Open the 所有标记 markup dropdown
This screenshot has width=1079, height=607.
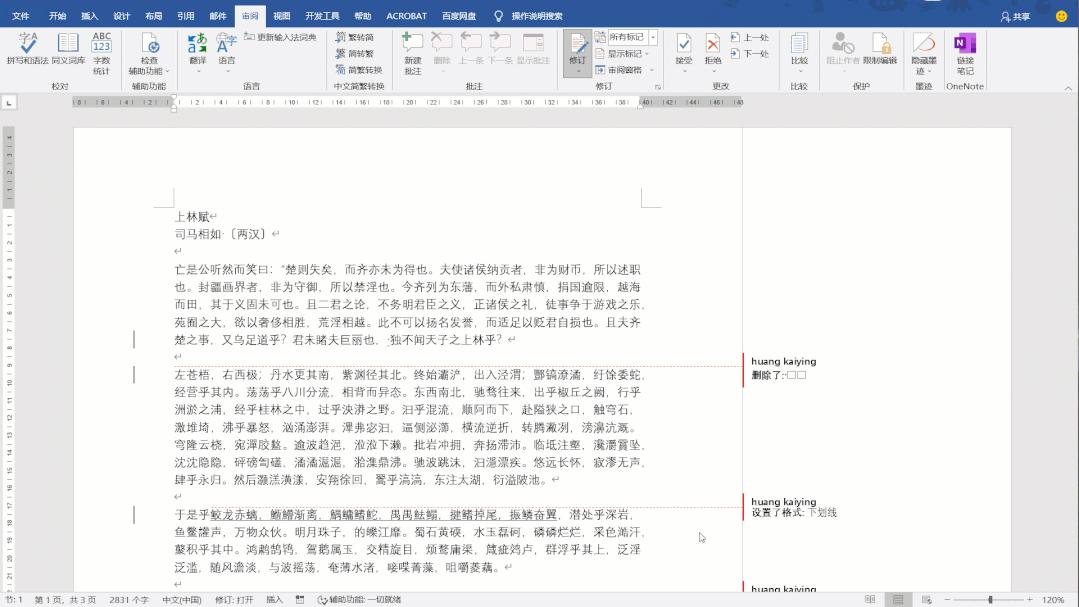627,36
